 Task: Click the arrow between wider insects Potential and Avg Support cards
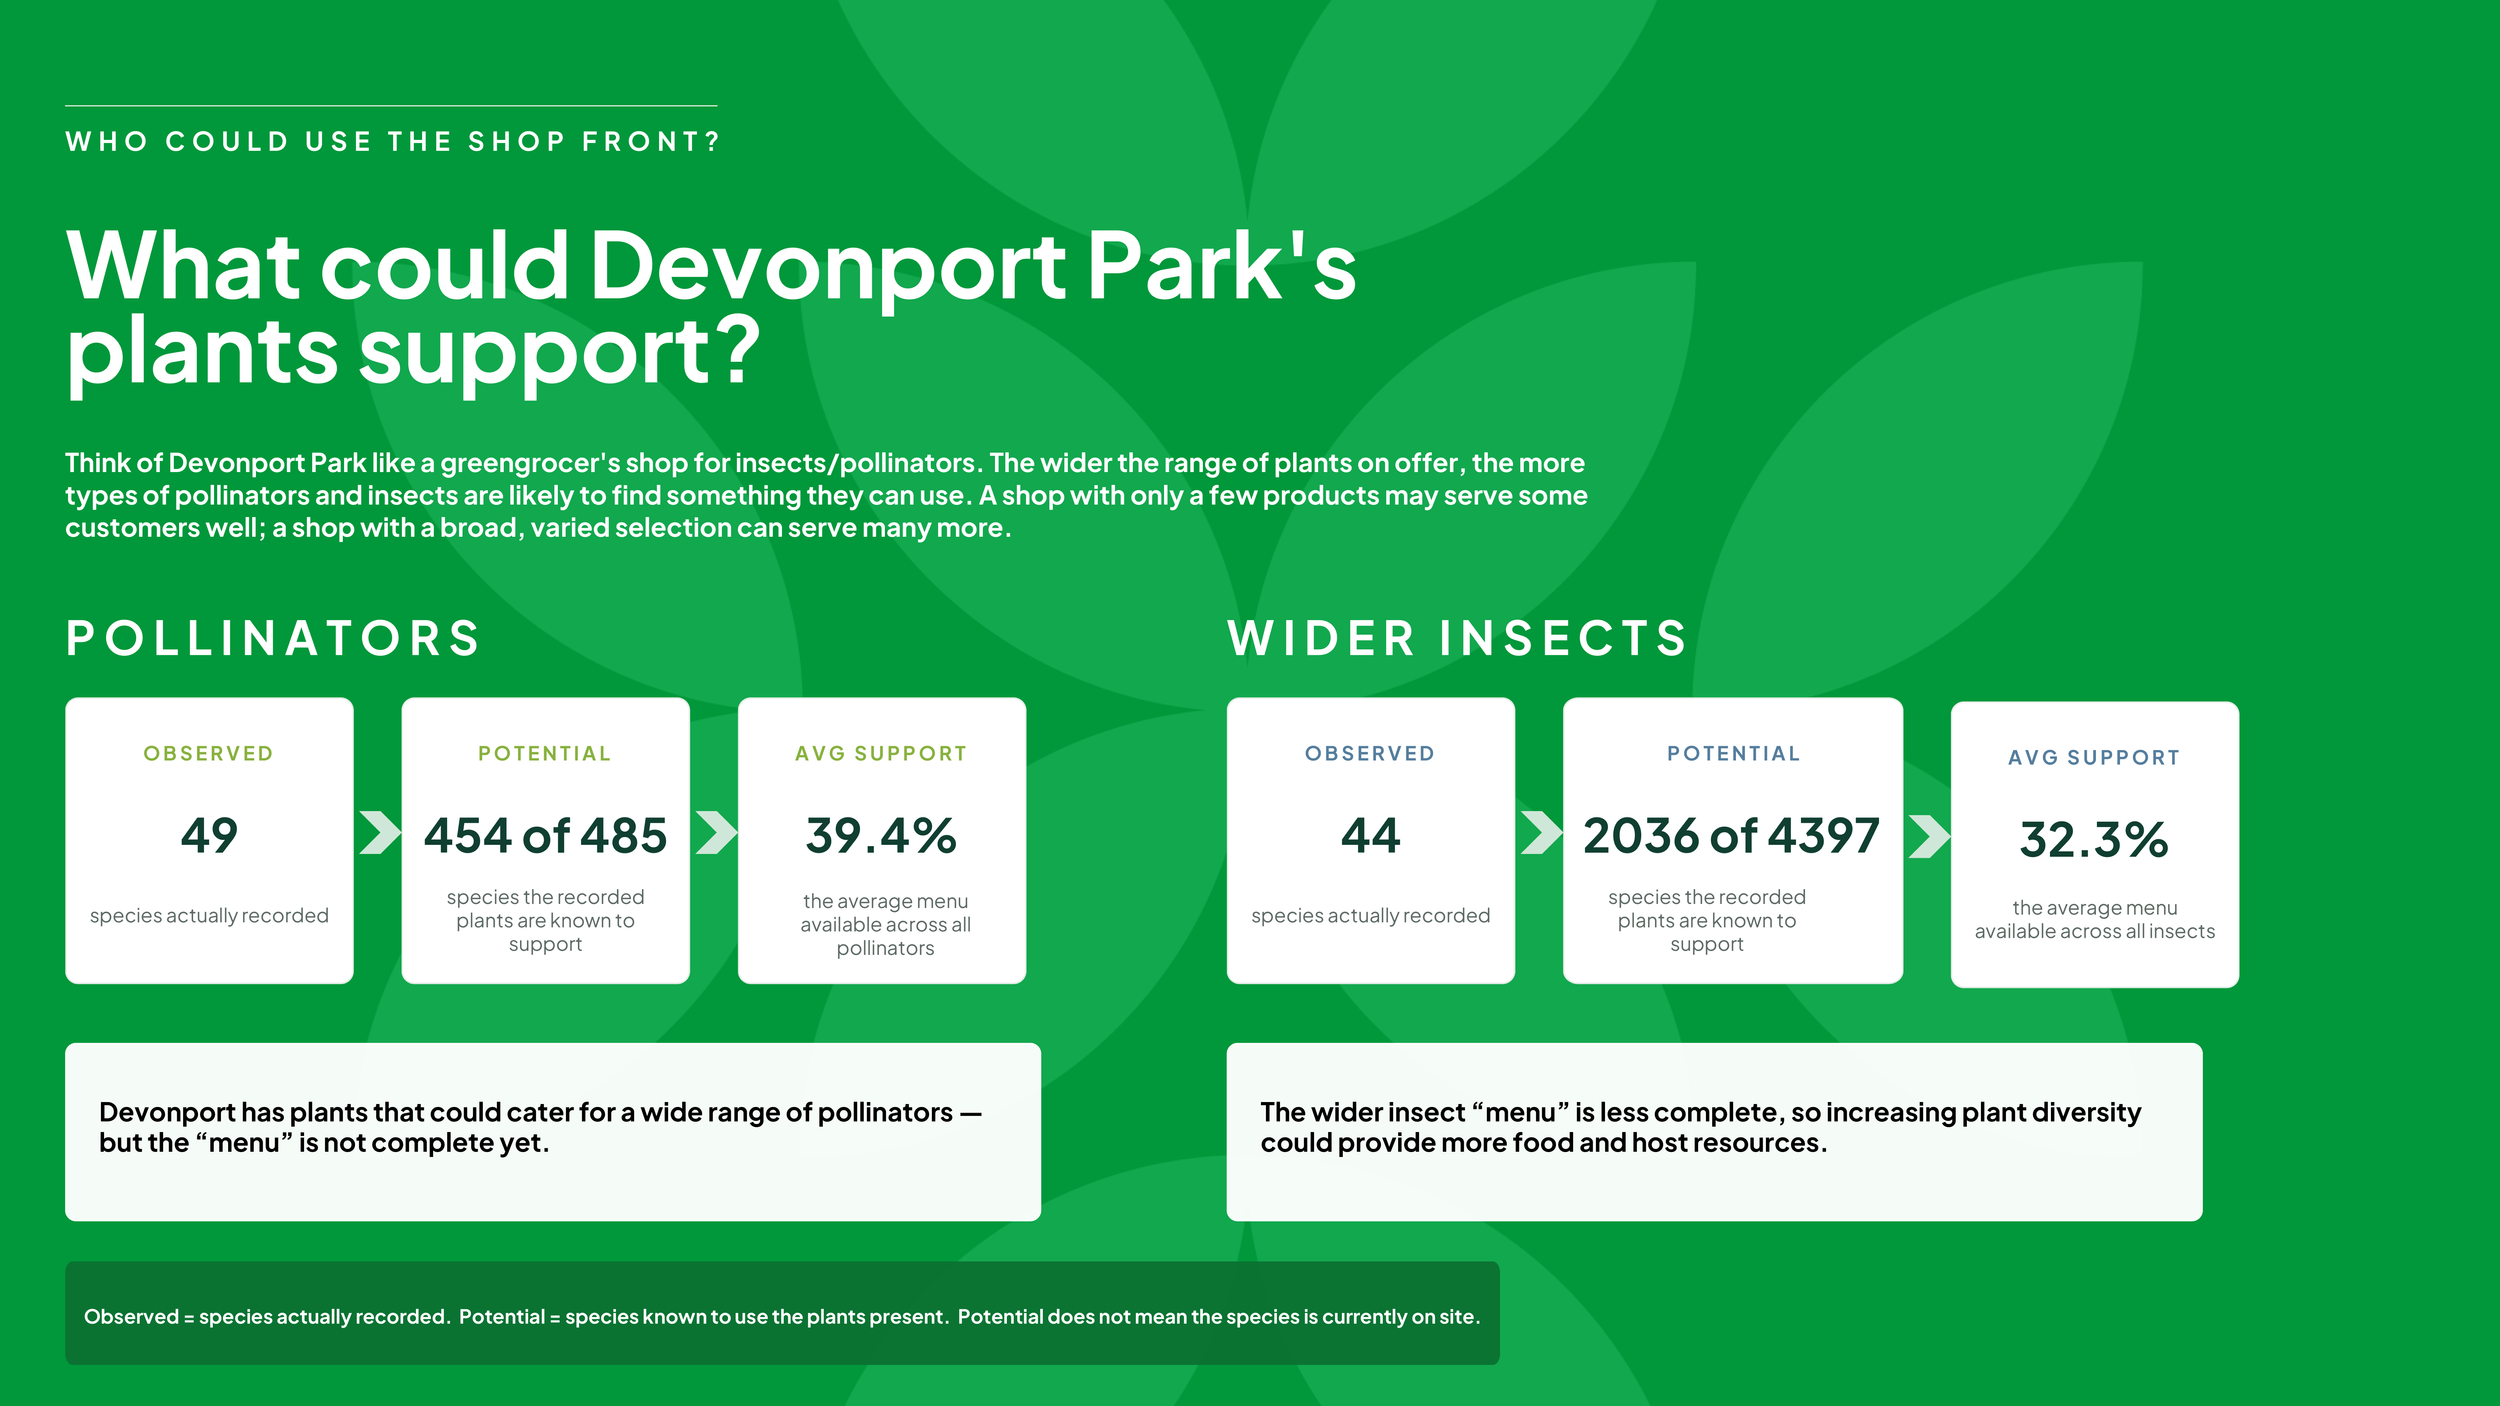click(x=1929, y=837)
